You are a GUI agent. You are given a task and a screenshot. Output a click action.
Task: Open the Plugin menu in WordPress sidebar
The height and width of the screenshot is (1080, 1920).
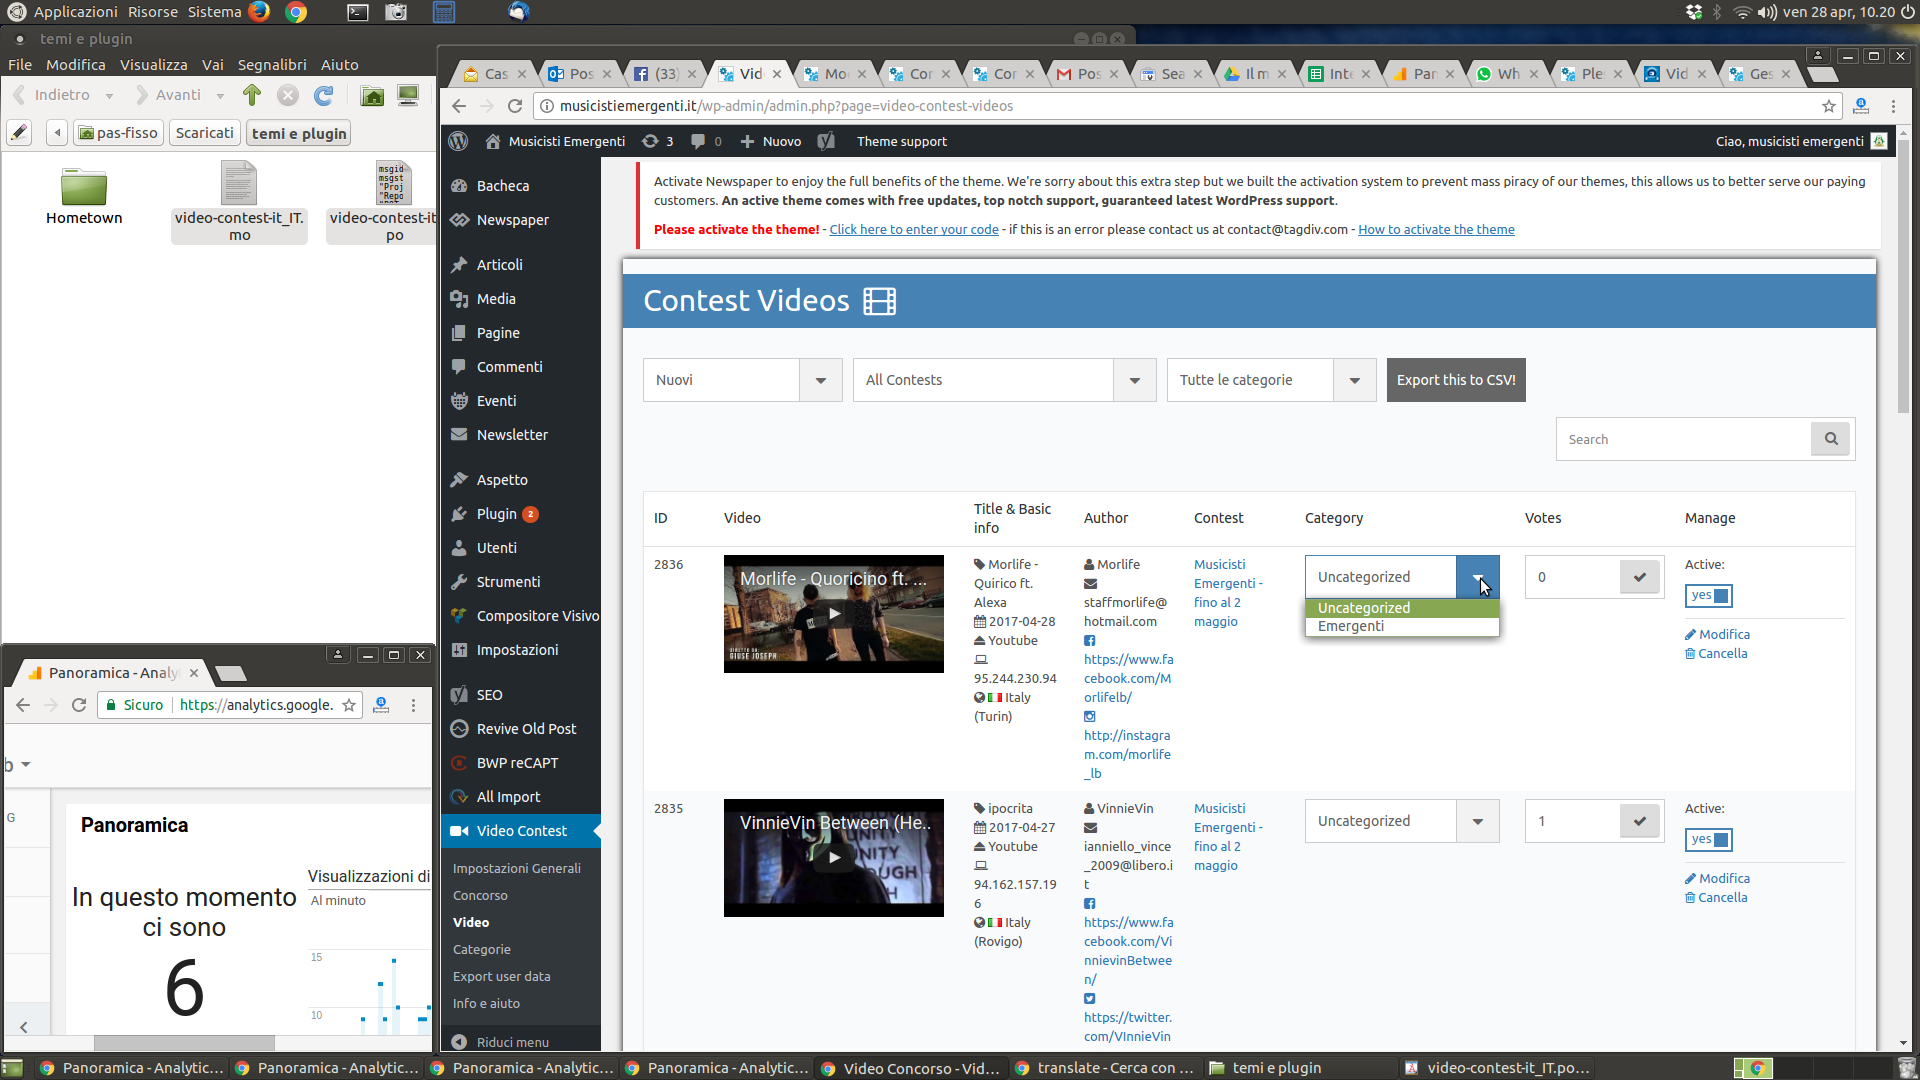point(497,514)
